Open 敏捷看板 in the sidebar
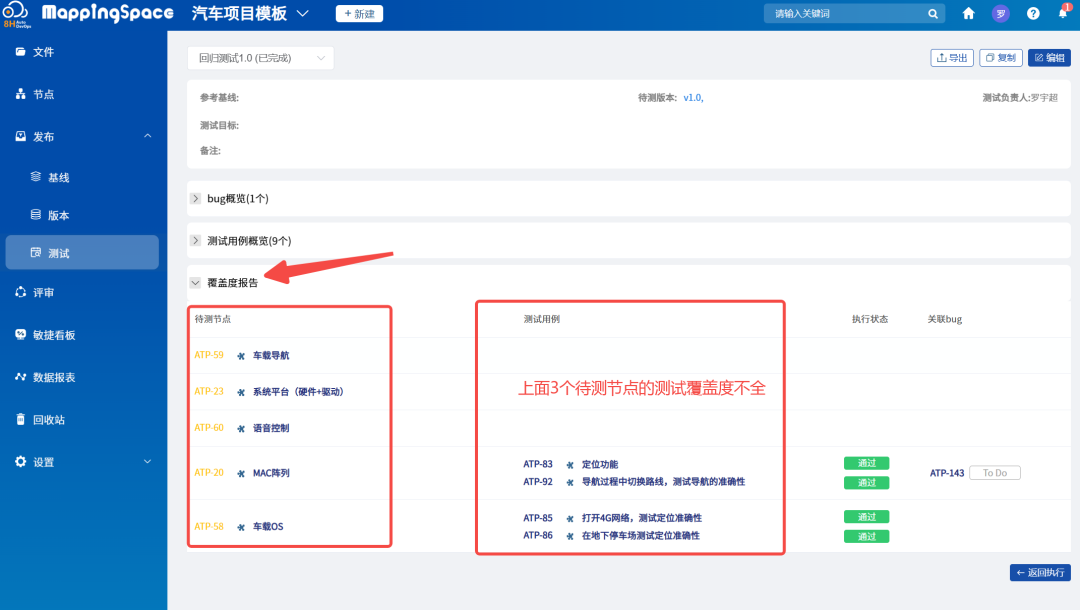Viewport: 1080px width, 610px height. 54,335
